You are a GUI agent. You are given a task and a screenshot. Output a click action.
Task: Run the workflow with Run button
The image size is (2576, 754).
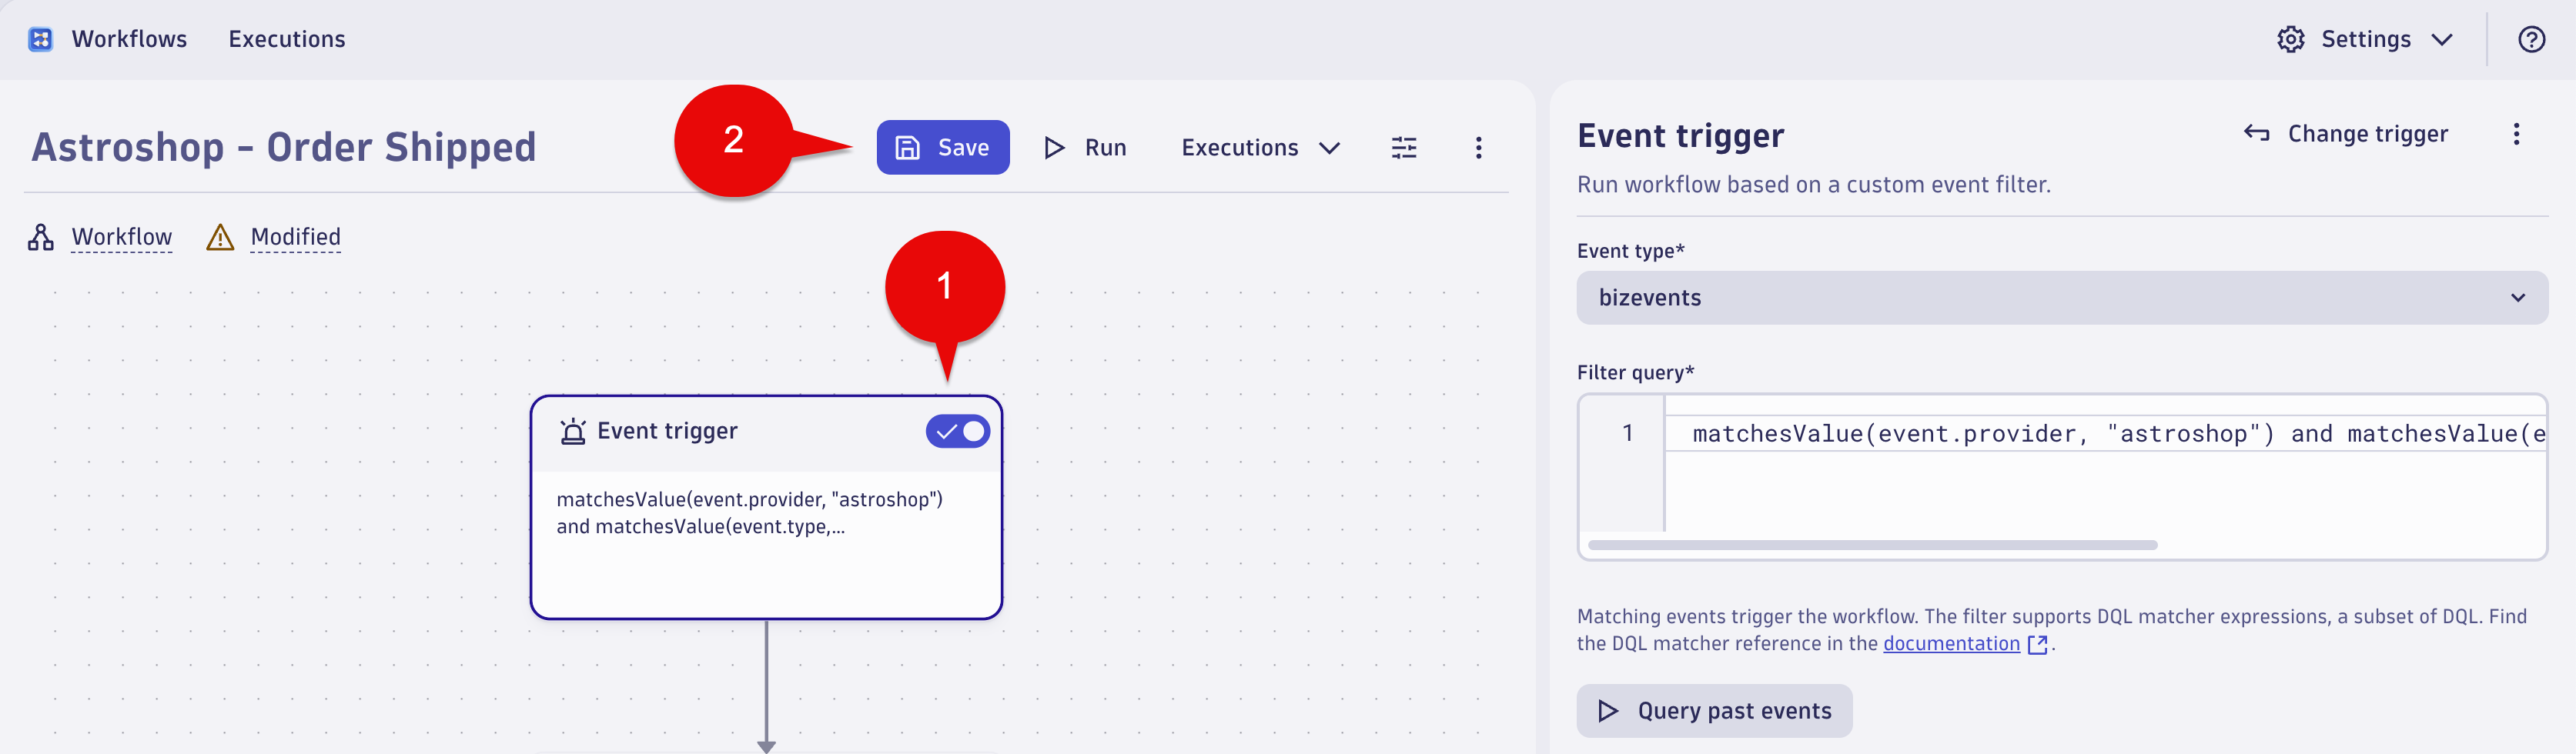click(x=1085, y=148)
